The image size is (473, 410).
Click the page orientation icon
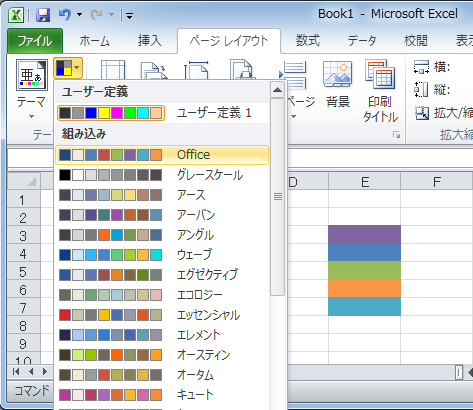pyautogui.click(x=154, y=70)
